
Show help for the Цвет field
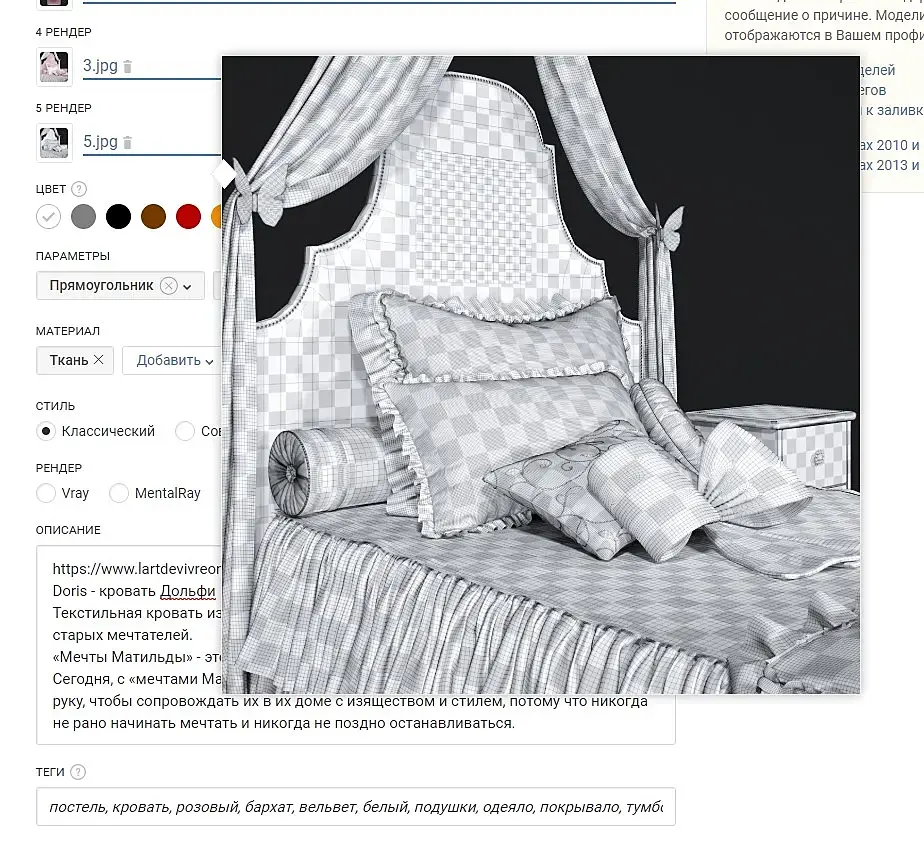coord(79,189)
